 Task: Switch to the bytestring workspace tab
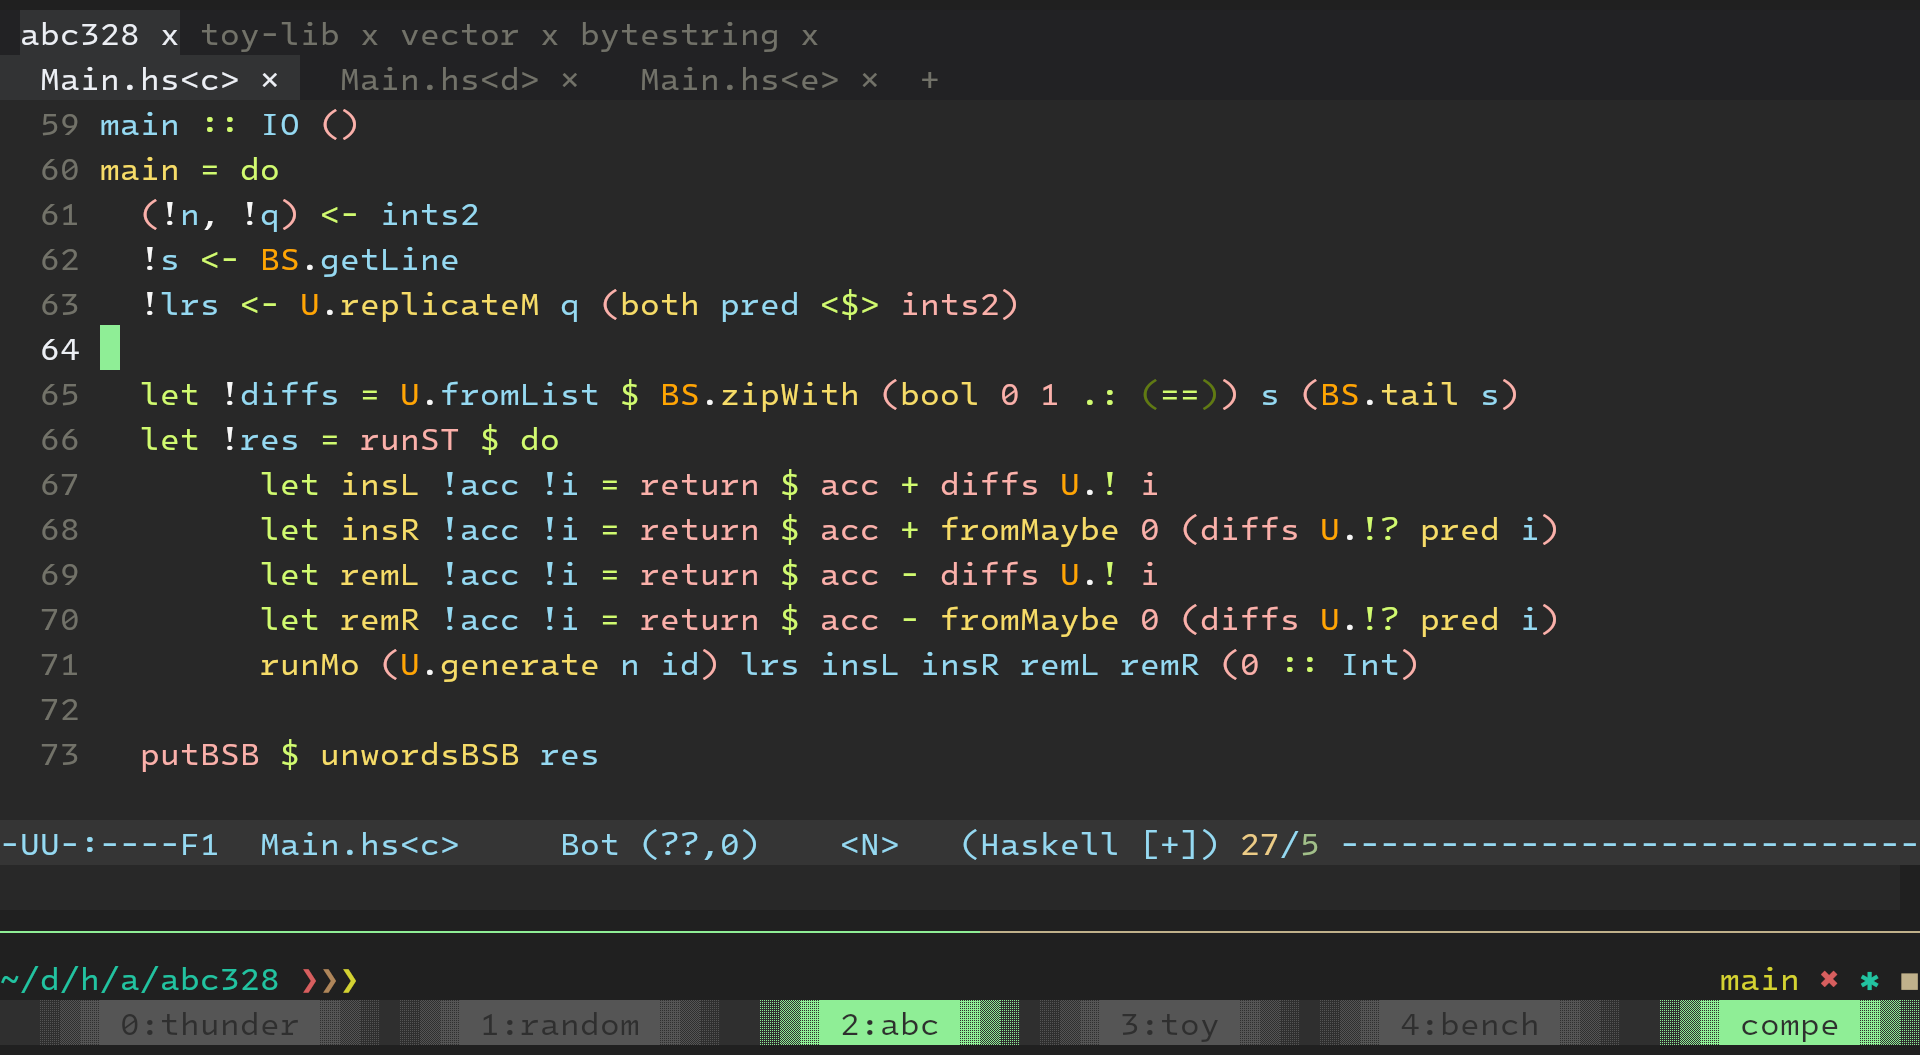tap(680, 35)
